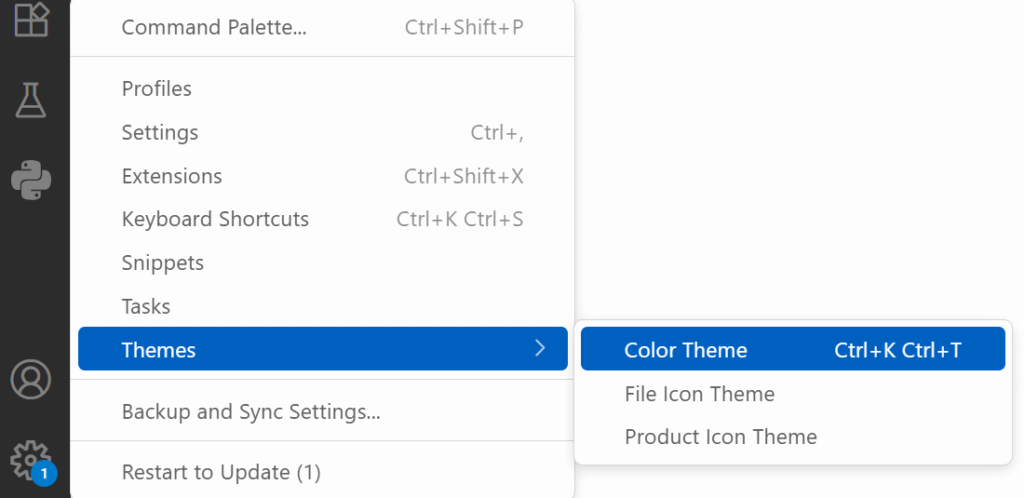Click the Tasks menu item
This screenshot has height=498, width=1024.
pos(146,306)
